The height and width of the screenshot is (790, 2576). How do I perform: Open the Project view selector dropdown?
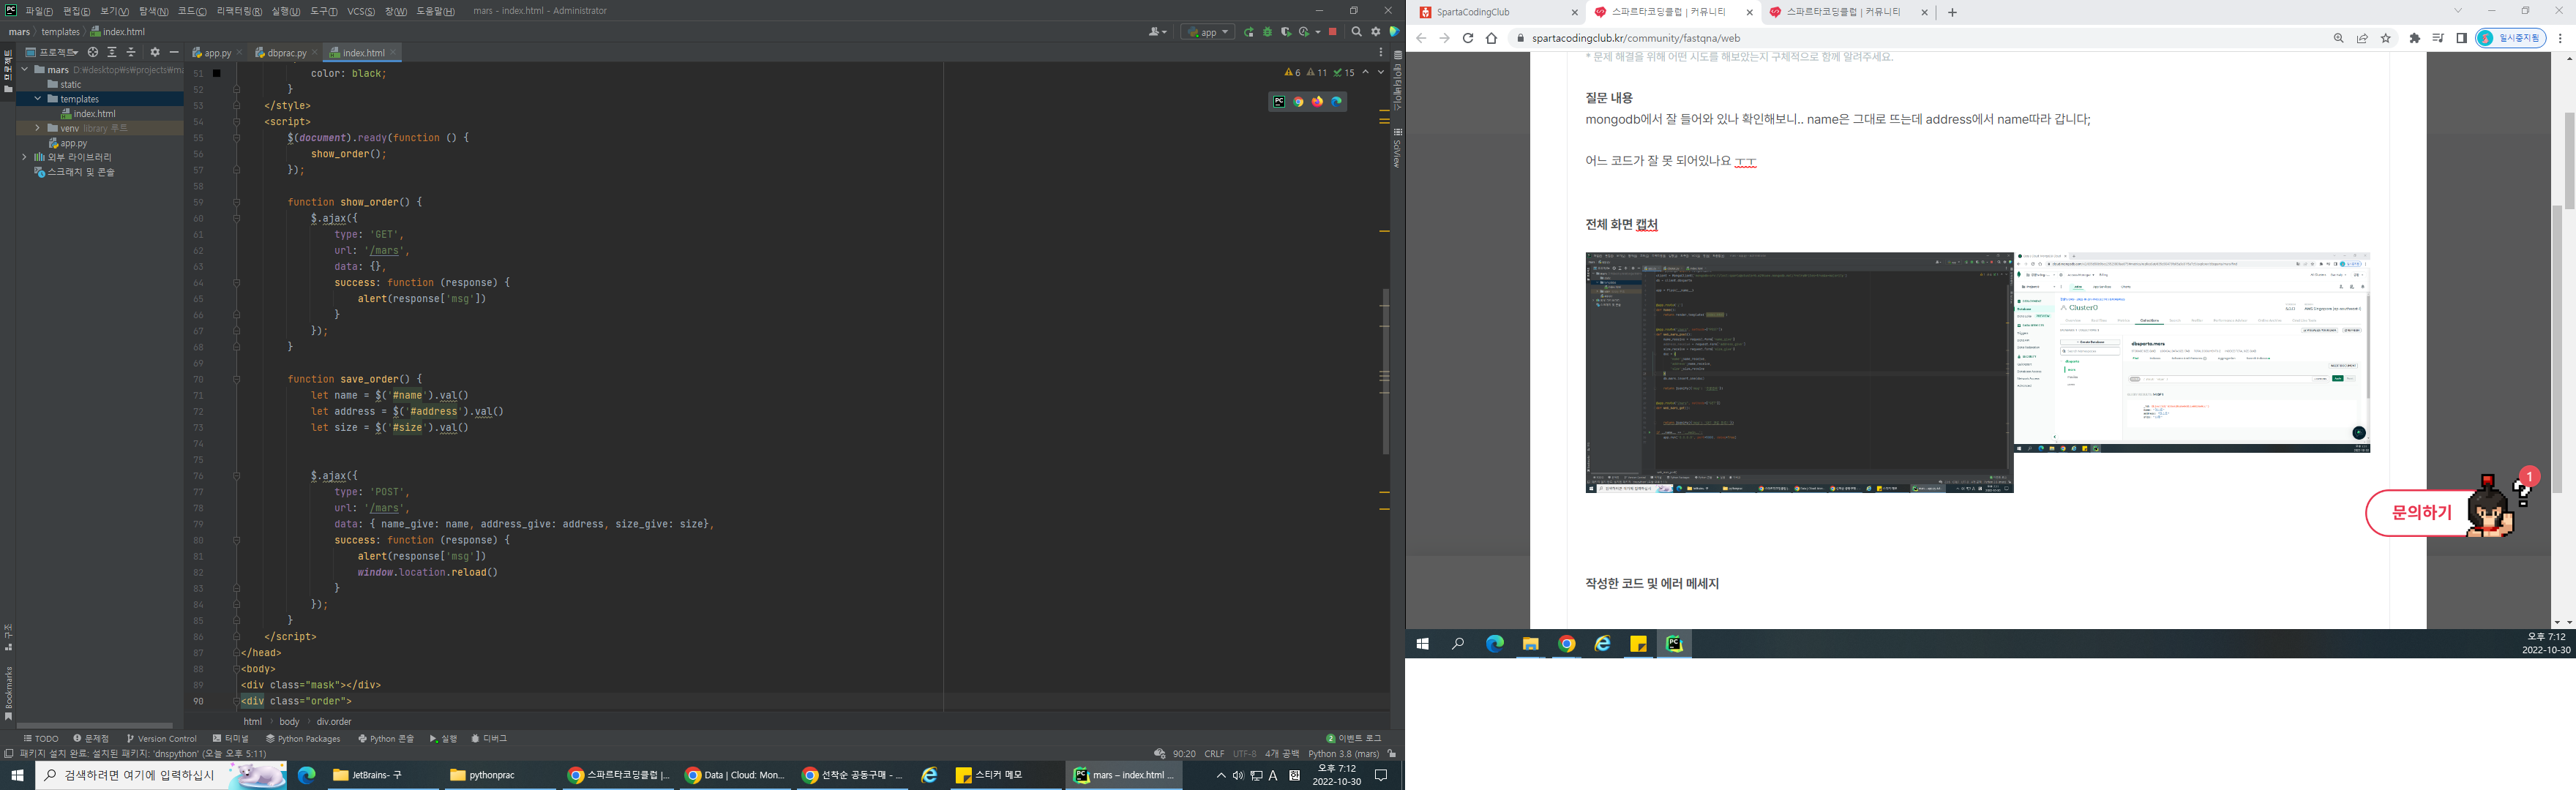[x=51, y=52]
